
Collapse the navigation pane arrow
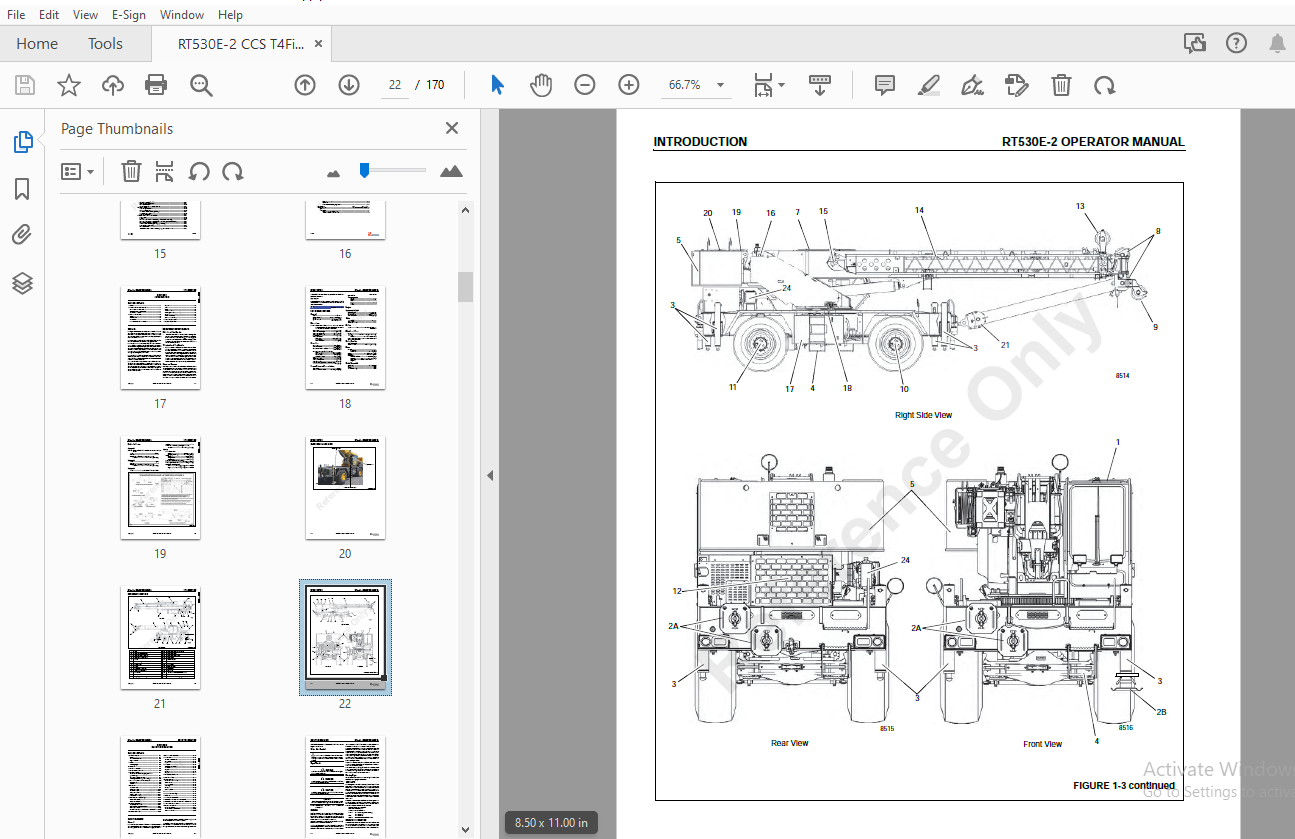coord(490,476)
